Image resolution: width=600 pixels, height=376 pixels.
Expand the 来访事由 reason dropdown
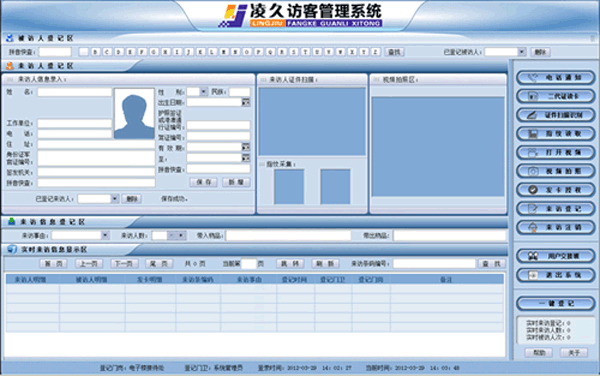click(x=105, y=236)
